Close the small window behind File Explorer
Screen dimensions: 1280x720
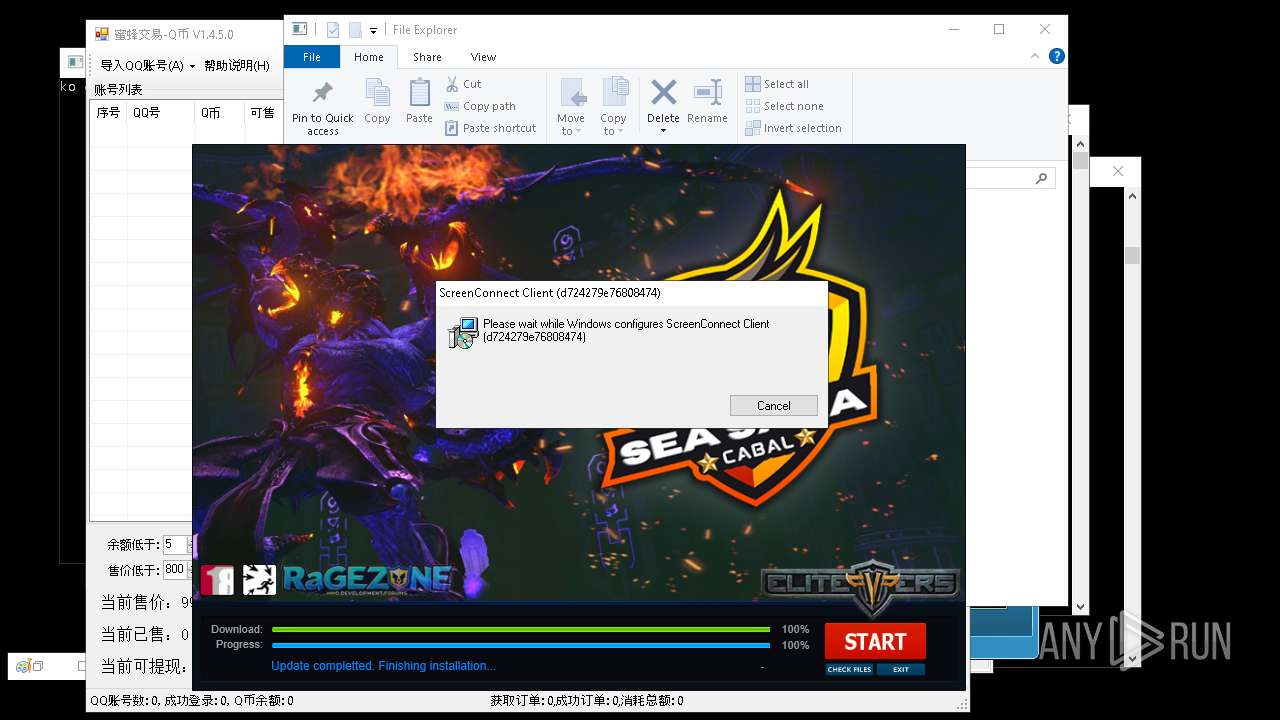click(1118, 171)
